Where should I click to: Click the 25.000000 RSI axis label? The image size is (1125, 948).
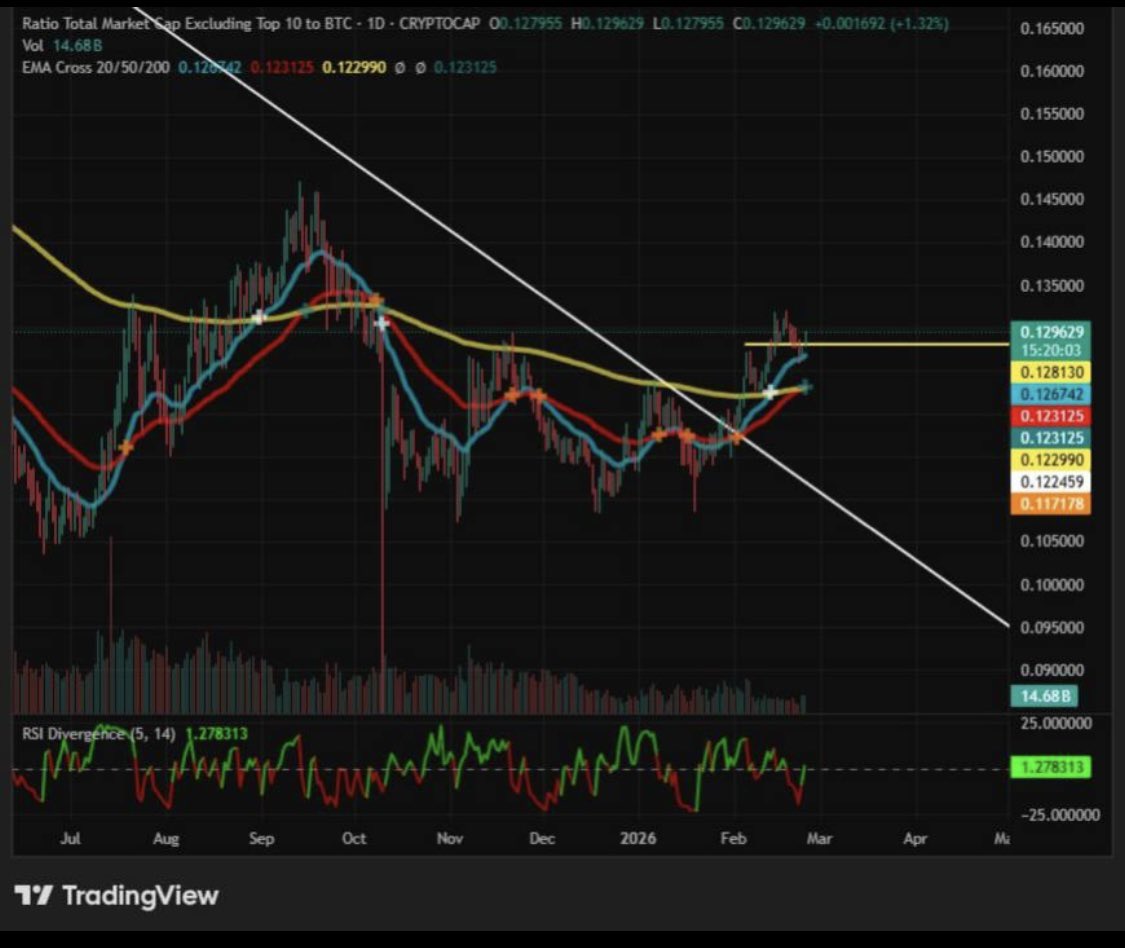click(1057, 723)
